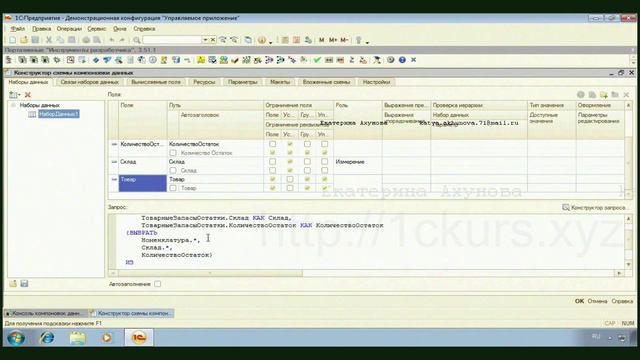640x360 pixels.
Task: Toggle Автозаголовок checkbox for Количество Остаток
Action: (x=173, y=153)
